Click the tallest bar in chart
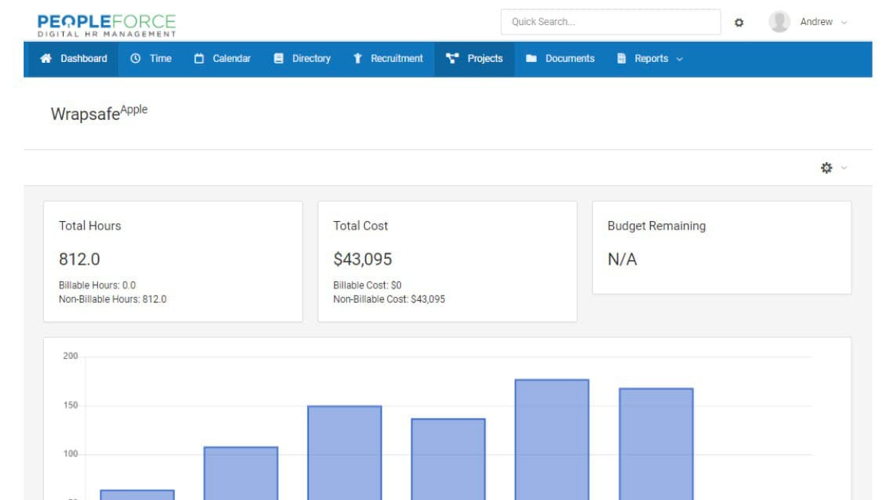This screenshot has height=500, width=890. tap(552, 438)
